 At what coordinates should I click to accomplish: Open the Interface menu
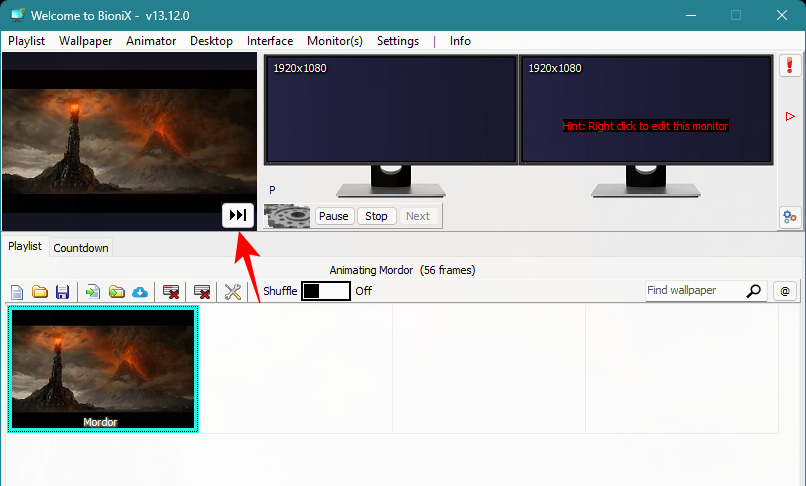pyautogui.click(x=270, y=41)
